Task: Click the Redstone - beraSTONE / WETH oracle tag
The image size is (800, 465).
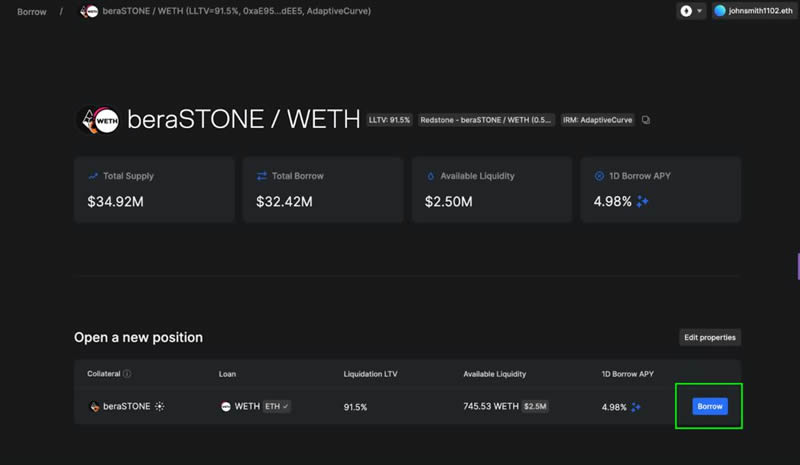Action: [x=485, y=120]
